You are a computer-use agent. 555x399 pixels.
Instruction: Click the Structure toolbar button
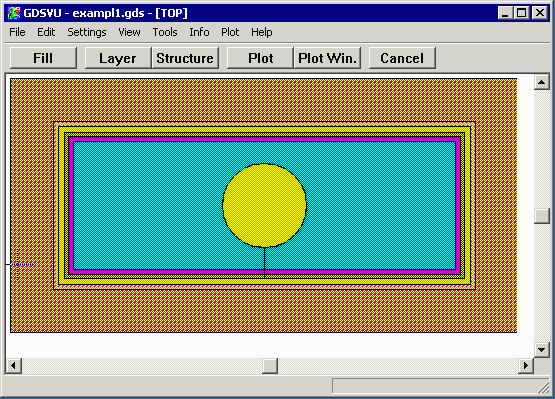pyautogui.click(x=185, y=58)
